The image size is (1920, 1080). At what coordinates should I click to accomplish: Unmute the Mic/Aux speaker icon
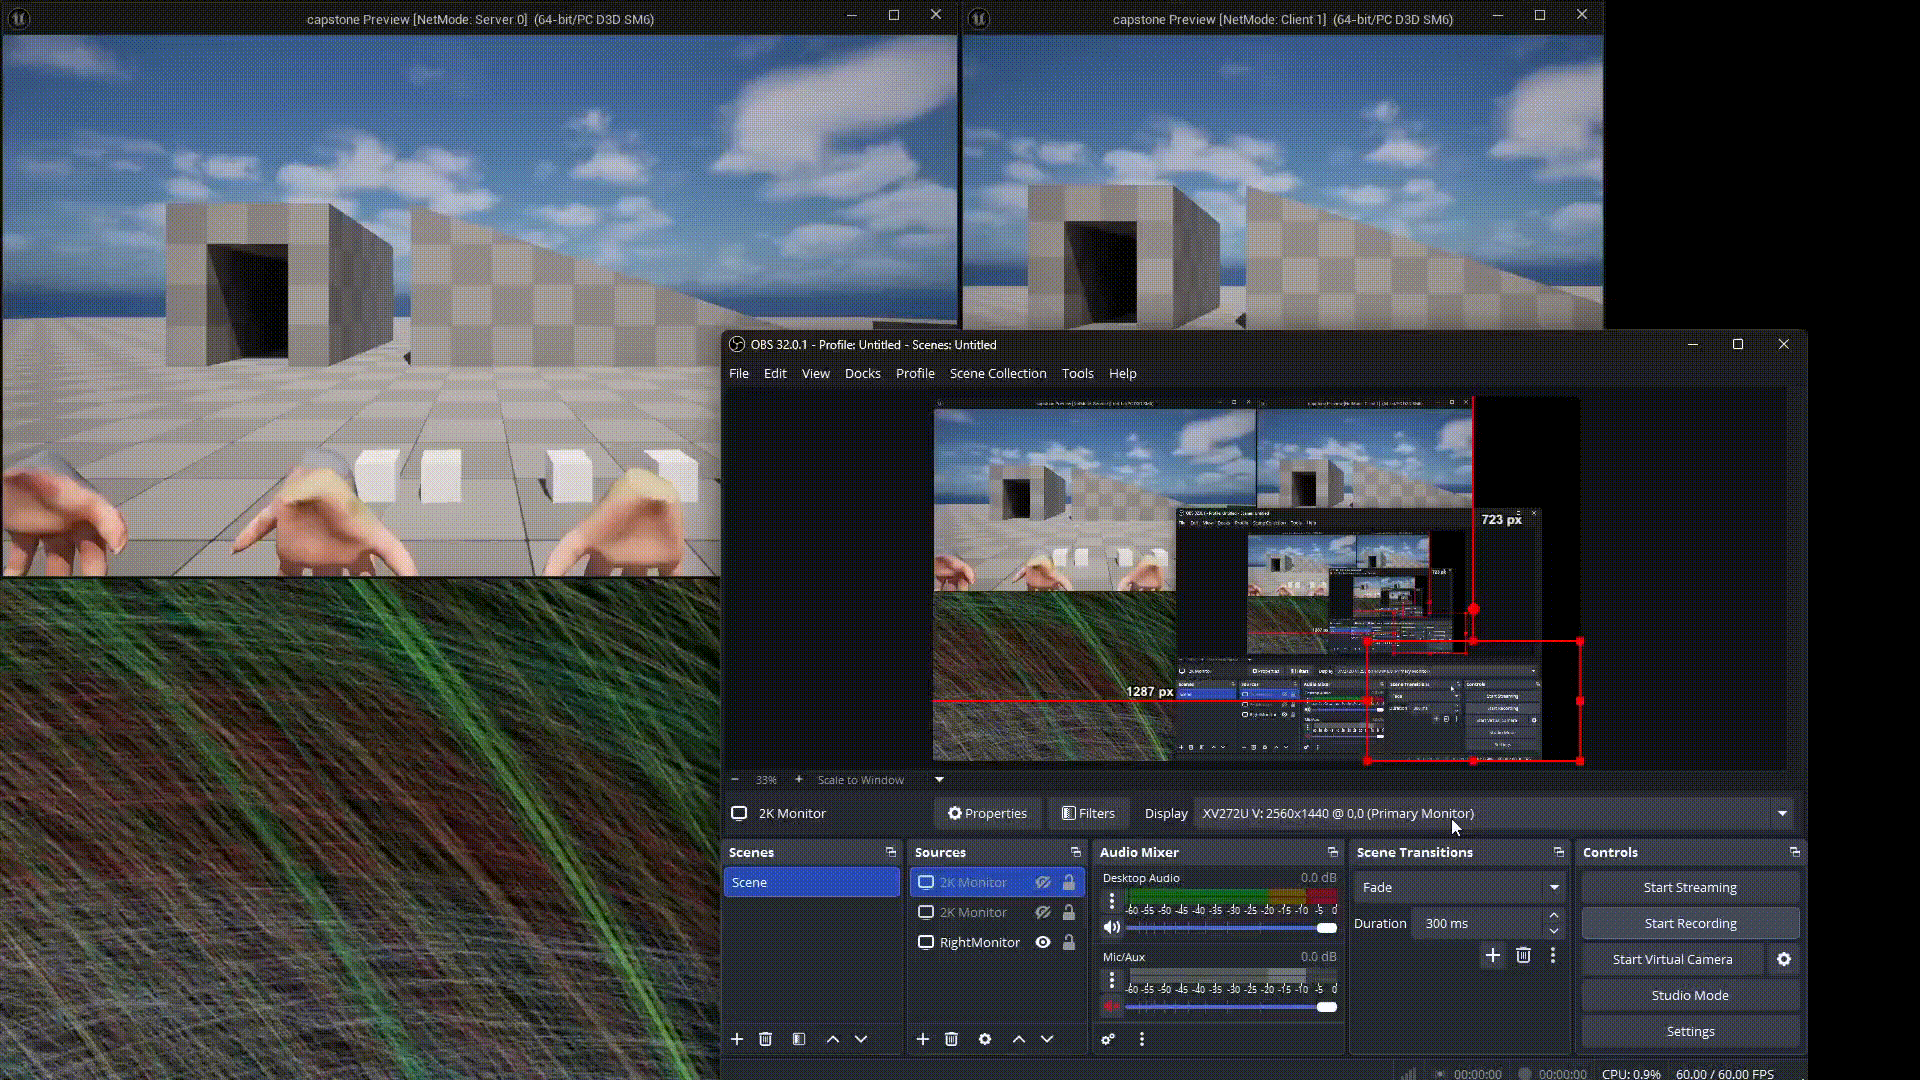(x=1111, y=1006)
